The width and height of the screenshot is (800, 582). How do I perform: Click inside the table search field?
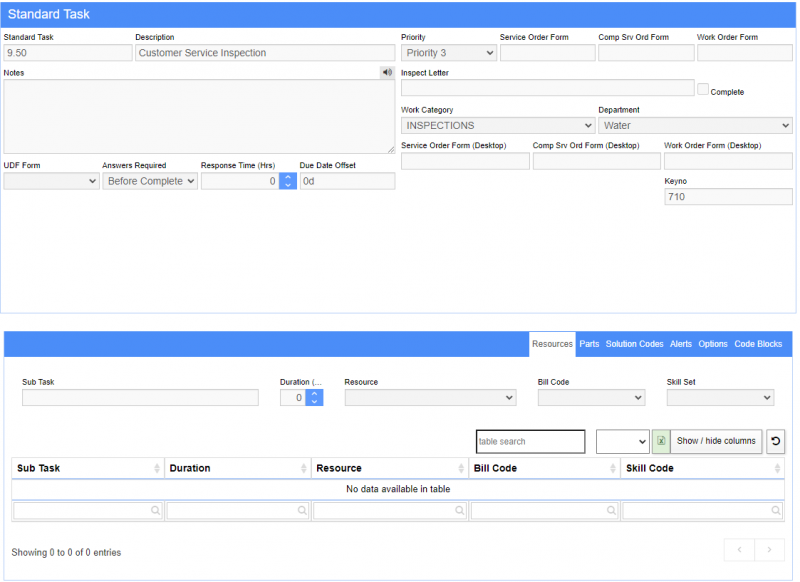(x=530, y=441)
